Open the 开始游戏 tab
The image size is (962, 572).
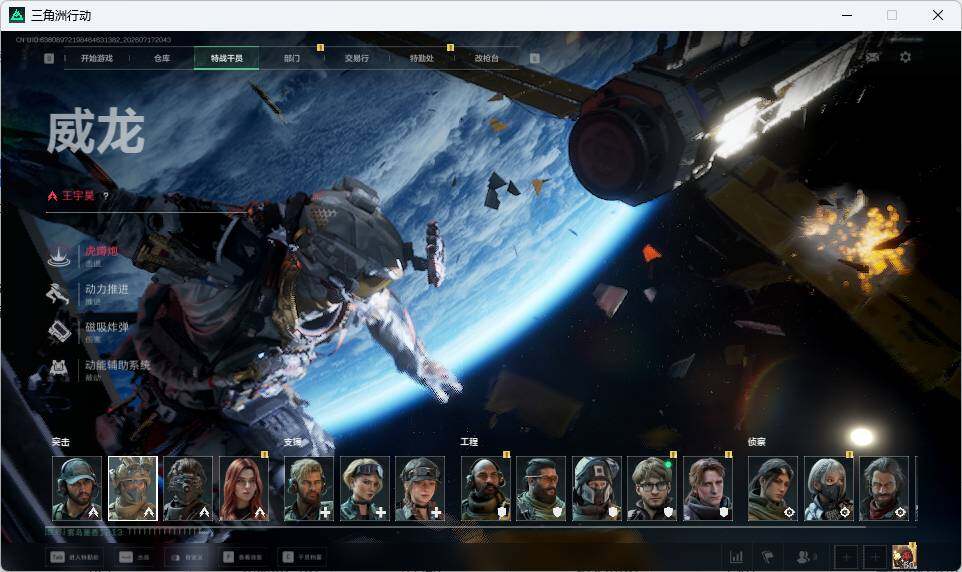click(x=97, y=58)
